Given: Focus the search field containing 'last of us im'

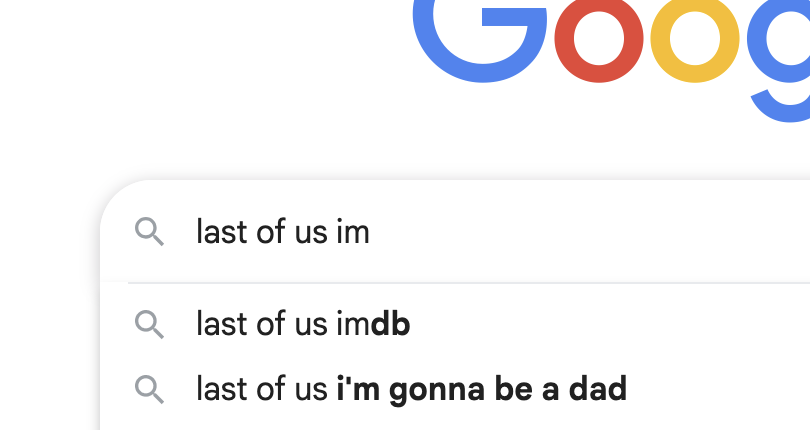Looking at the screenshot, I should (500, 233).
